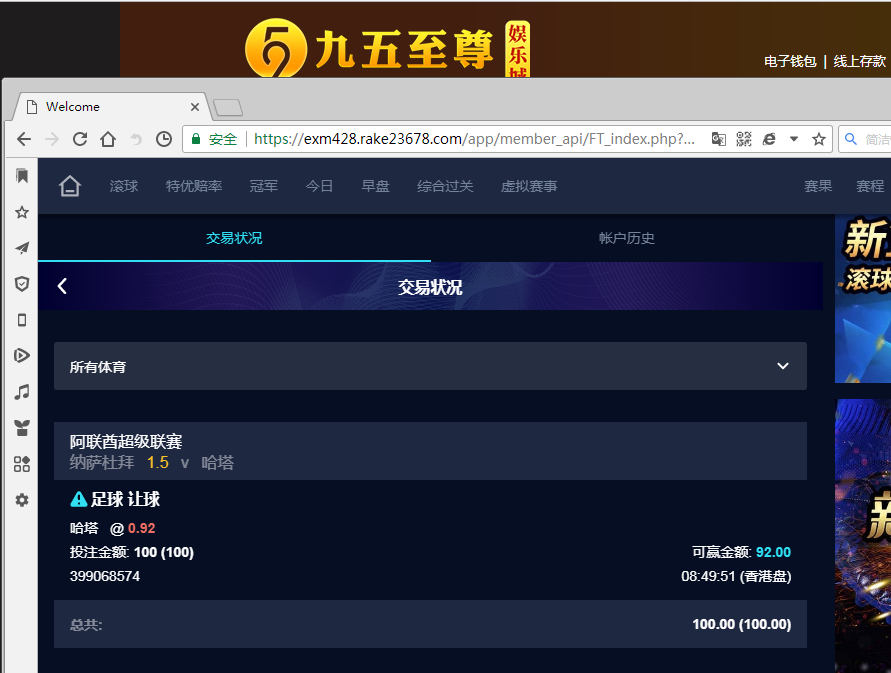The height and width of the screenshot is (673, 891).
Task: Open the 赛程 schedule link
Action: pyautogui.click(x=871, y=186)
